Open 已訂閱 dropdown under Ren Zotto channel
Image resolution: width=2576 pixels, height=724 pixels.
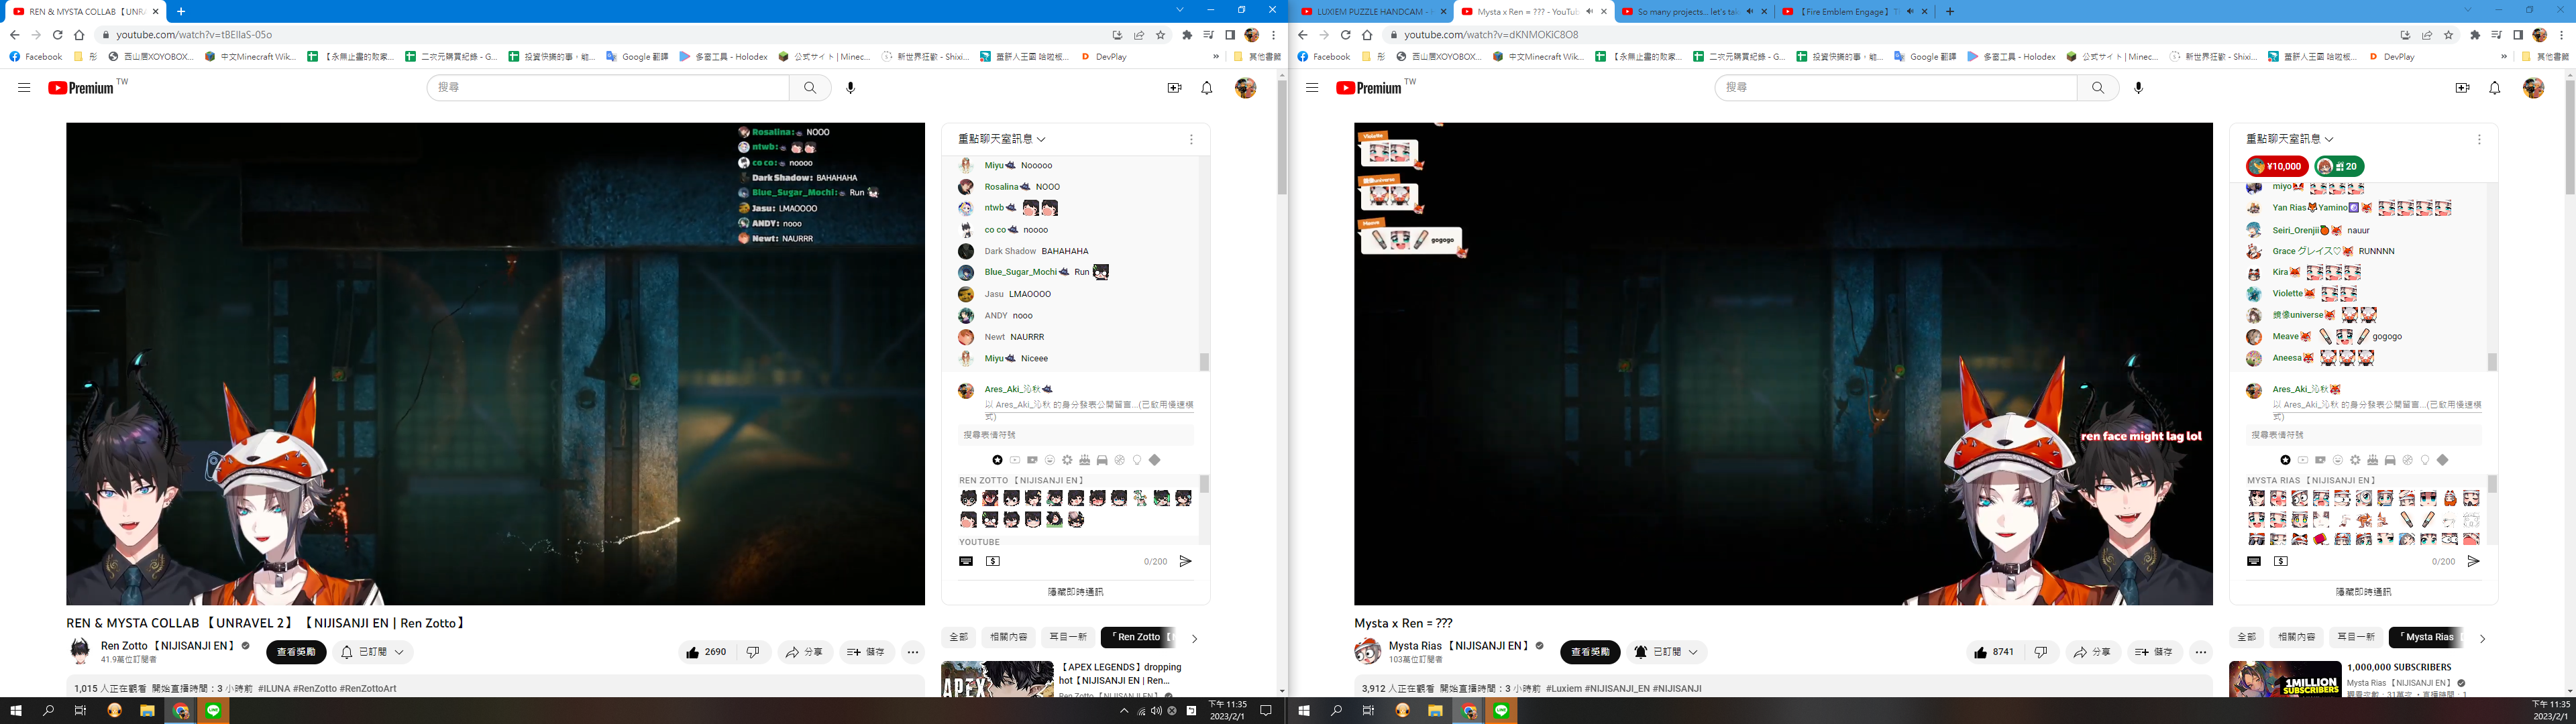pos(373,652)
